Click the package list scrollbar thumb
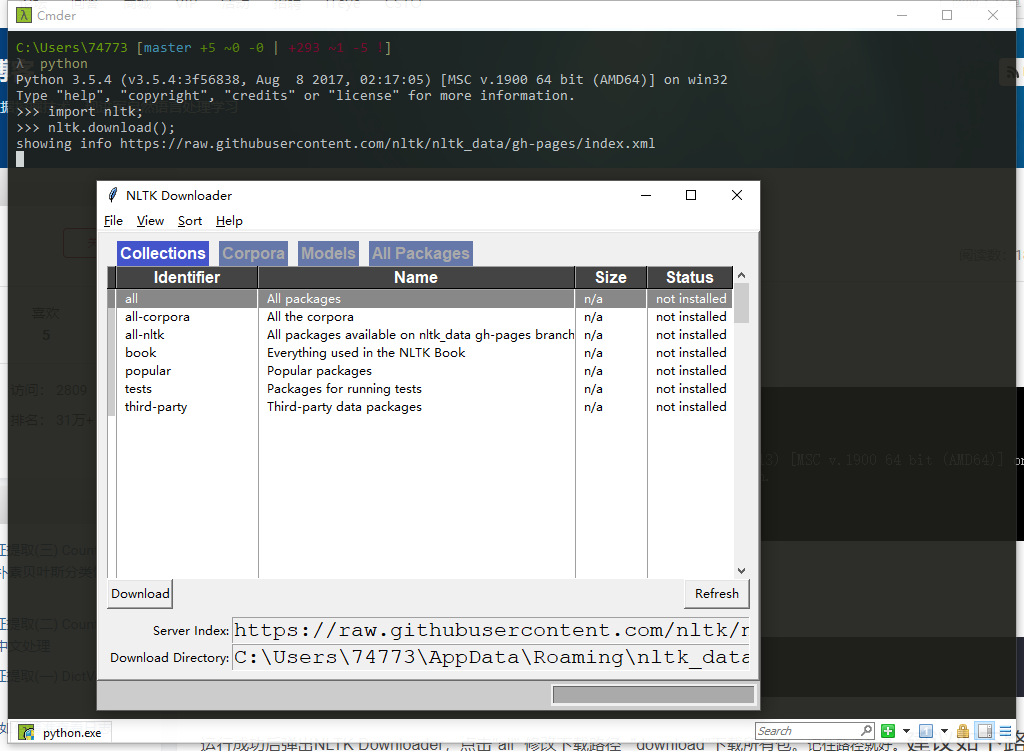This screenshot has width=1024, height=751. coord(741,303)
